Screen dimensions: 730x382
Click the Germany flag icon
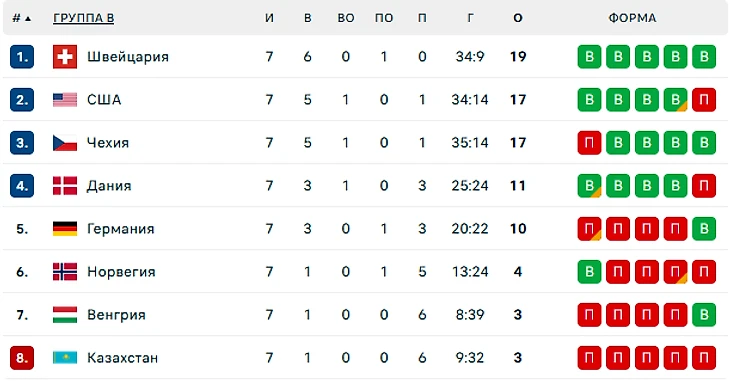tap(65, 229)
